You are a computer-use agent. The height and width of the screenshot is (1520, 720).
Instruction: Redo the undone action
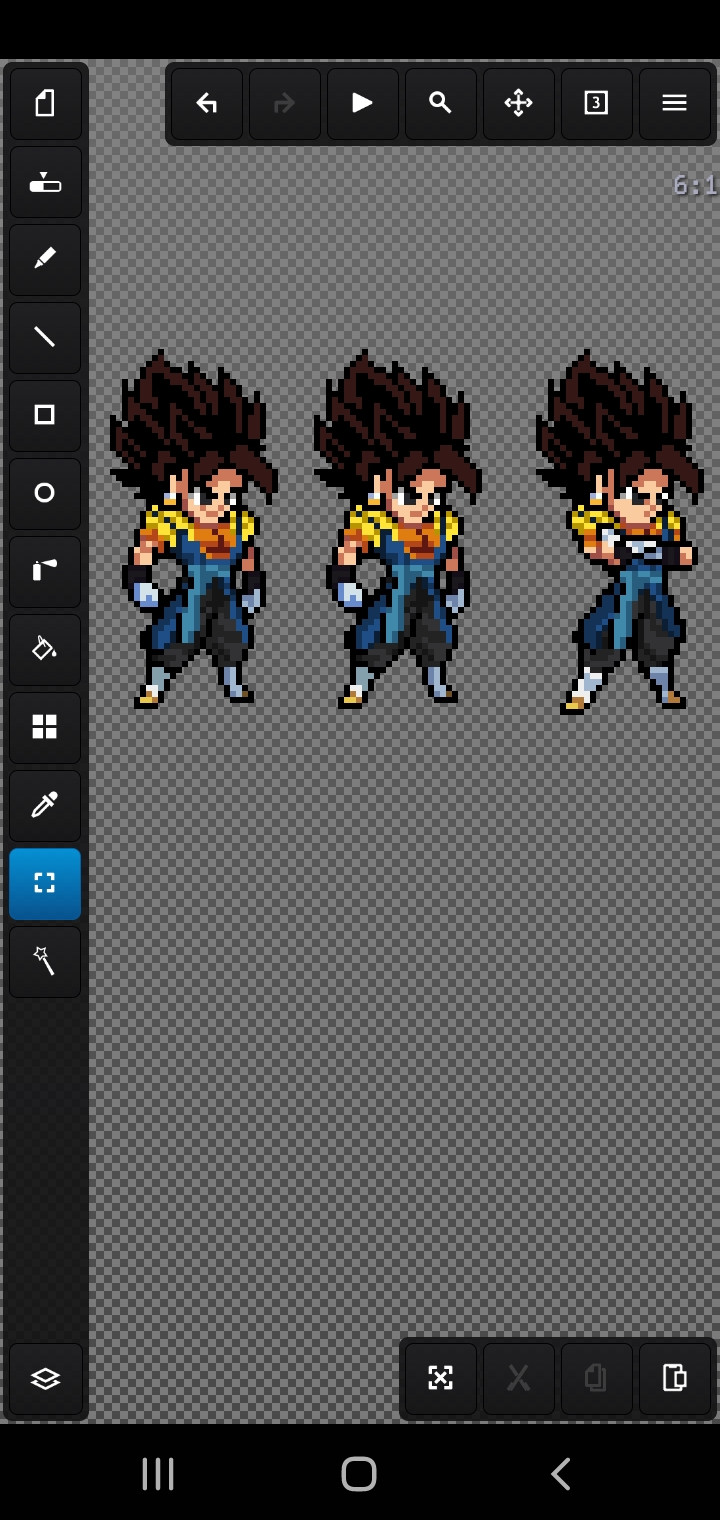coord(285,103)
